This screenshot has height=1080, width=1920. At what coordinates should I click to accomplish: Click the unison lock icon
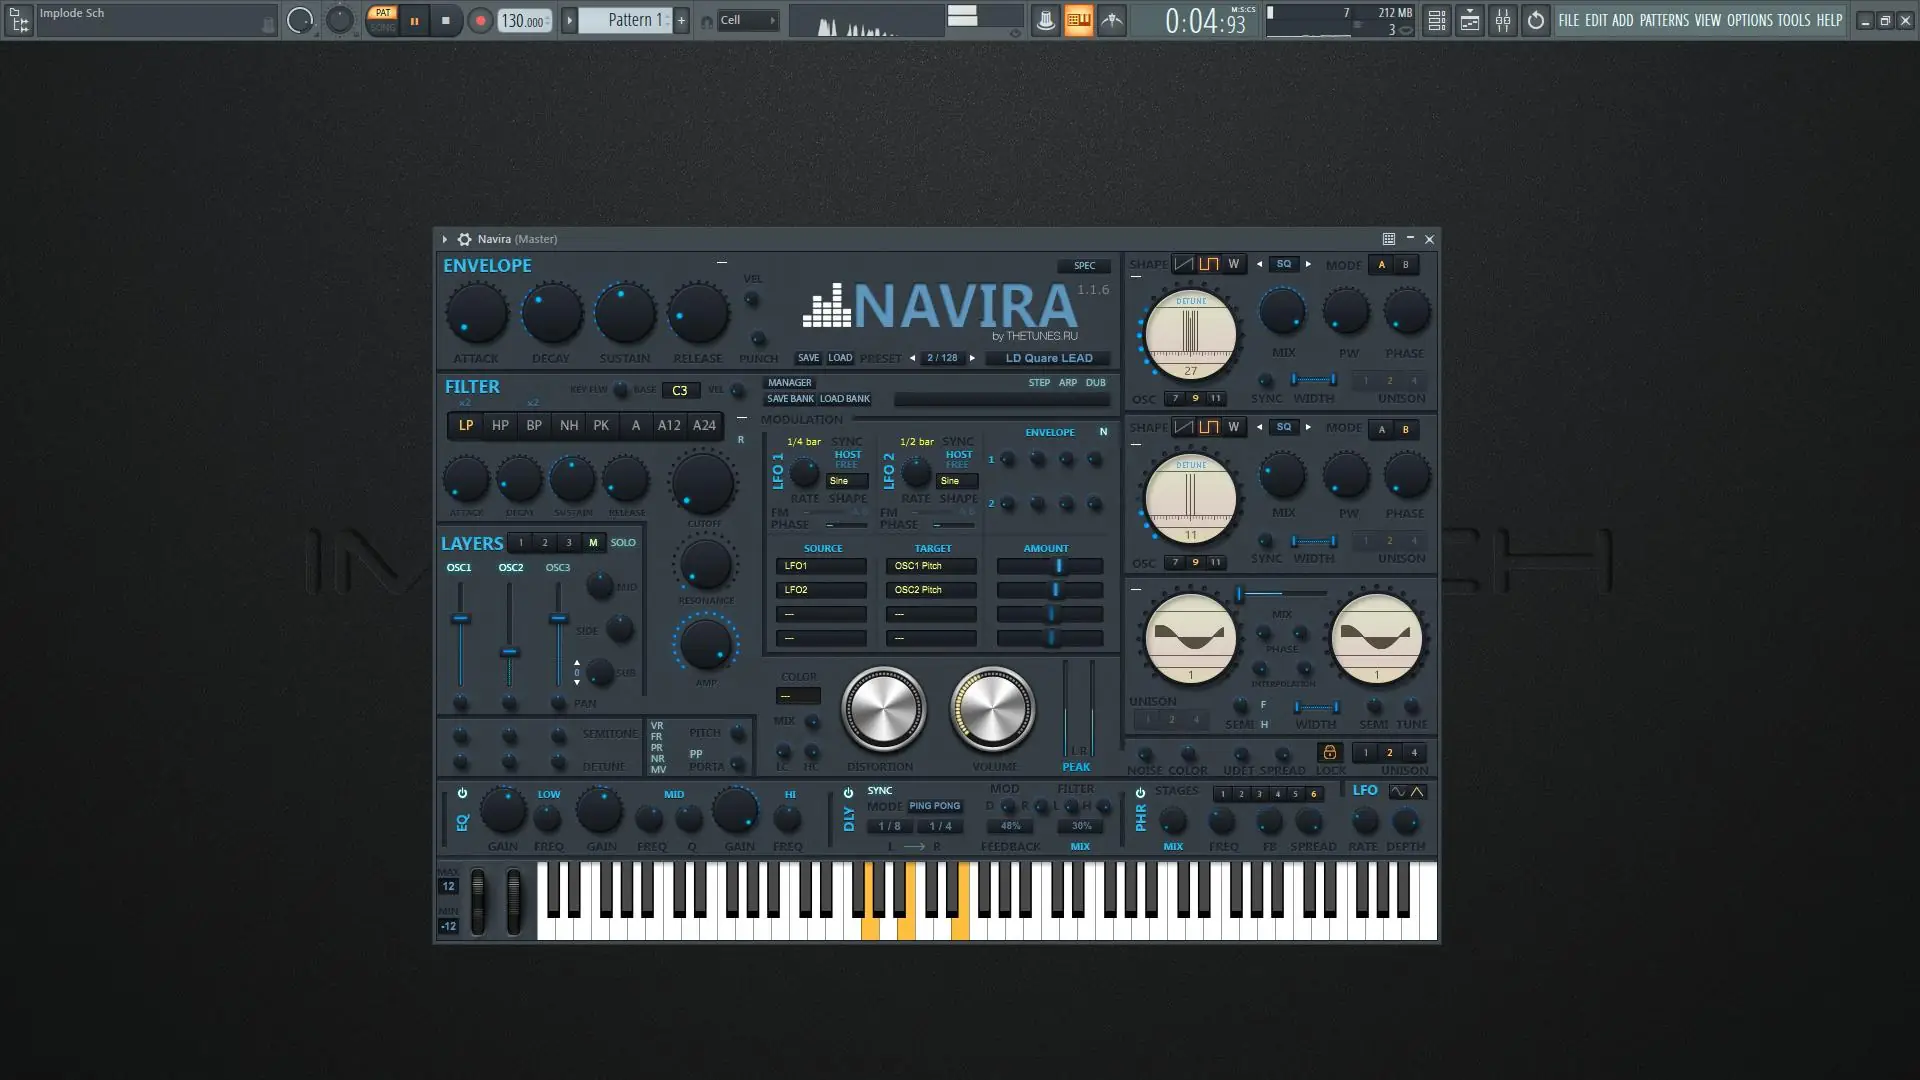pyautogui.click(x=1329, y=752)
